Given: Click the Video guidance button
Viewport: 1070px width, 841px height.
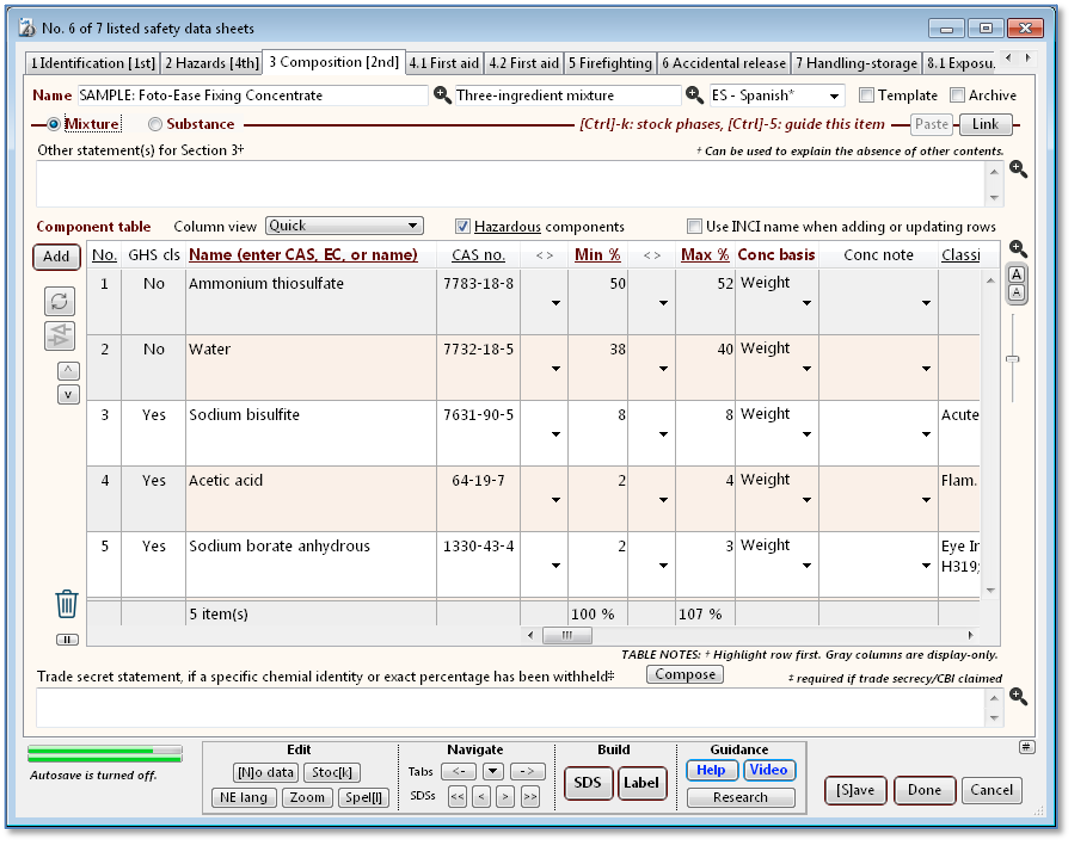Looking at the screenshot, I should tap(768, 770).
